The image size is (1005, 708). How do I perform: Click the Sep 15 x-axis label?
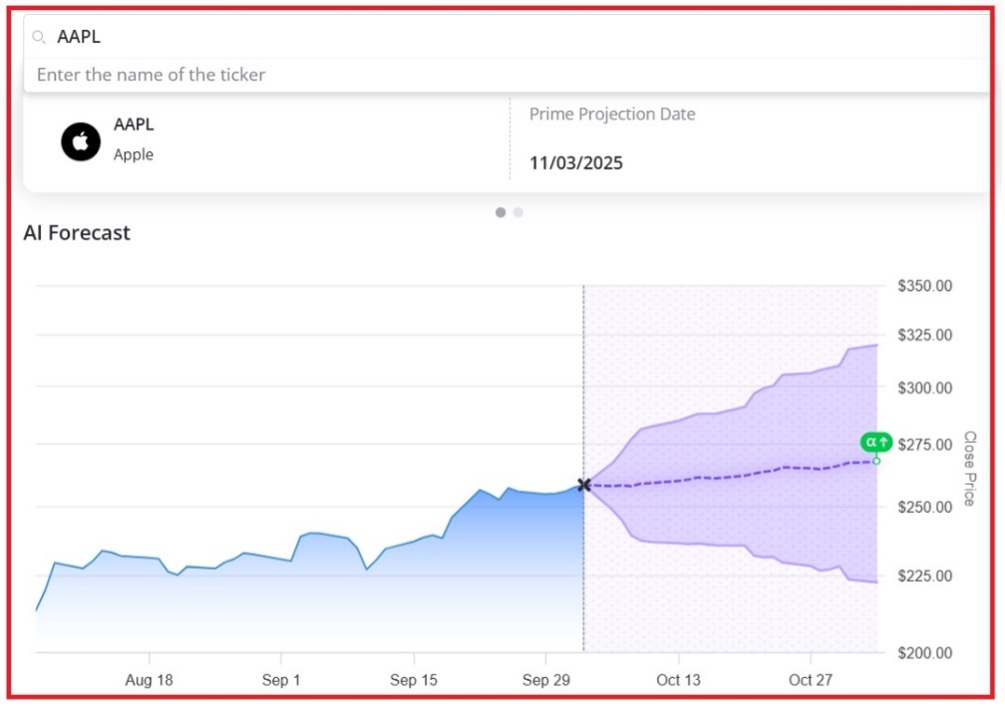(414, 680)
